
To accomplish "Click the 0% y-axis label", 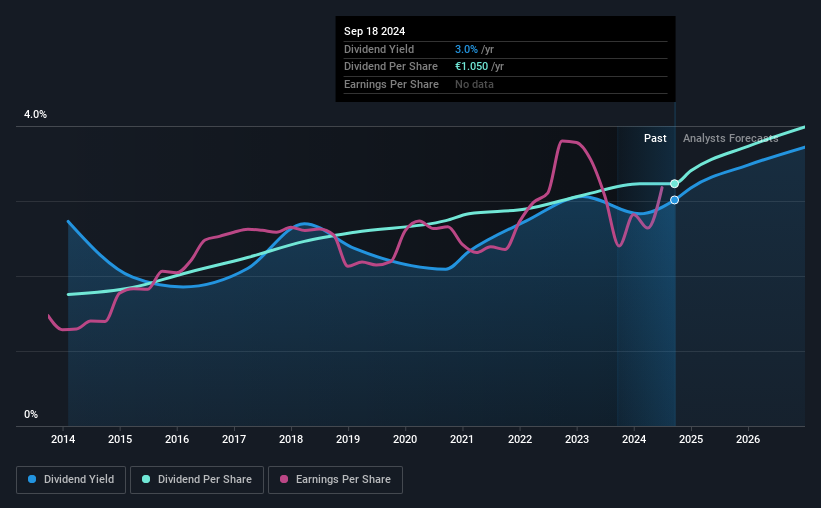I will pyautogui.click(x=31, y=414).
